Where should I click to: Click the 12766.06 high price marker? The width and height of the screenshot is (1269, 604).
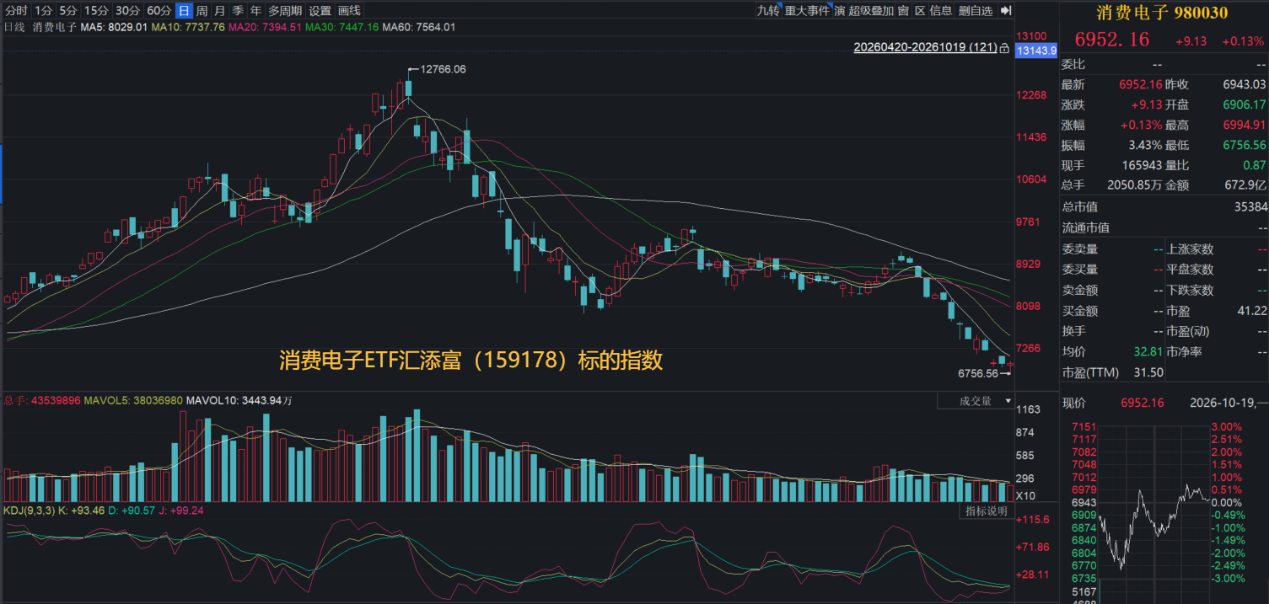443,69
